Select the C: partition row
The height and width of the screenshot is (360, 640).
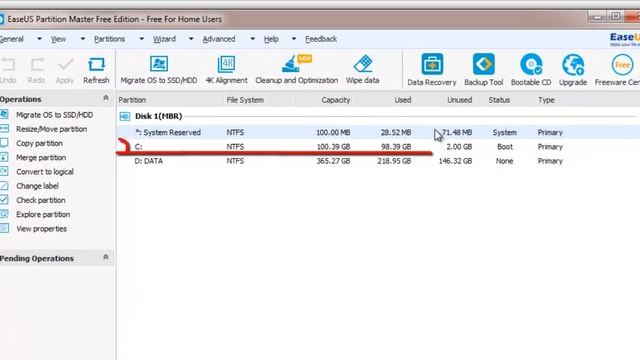(378, 147)
